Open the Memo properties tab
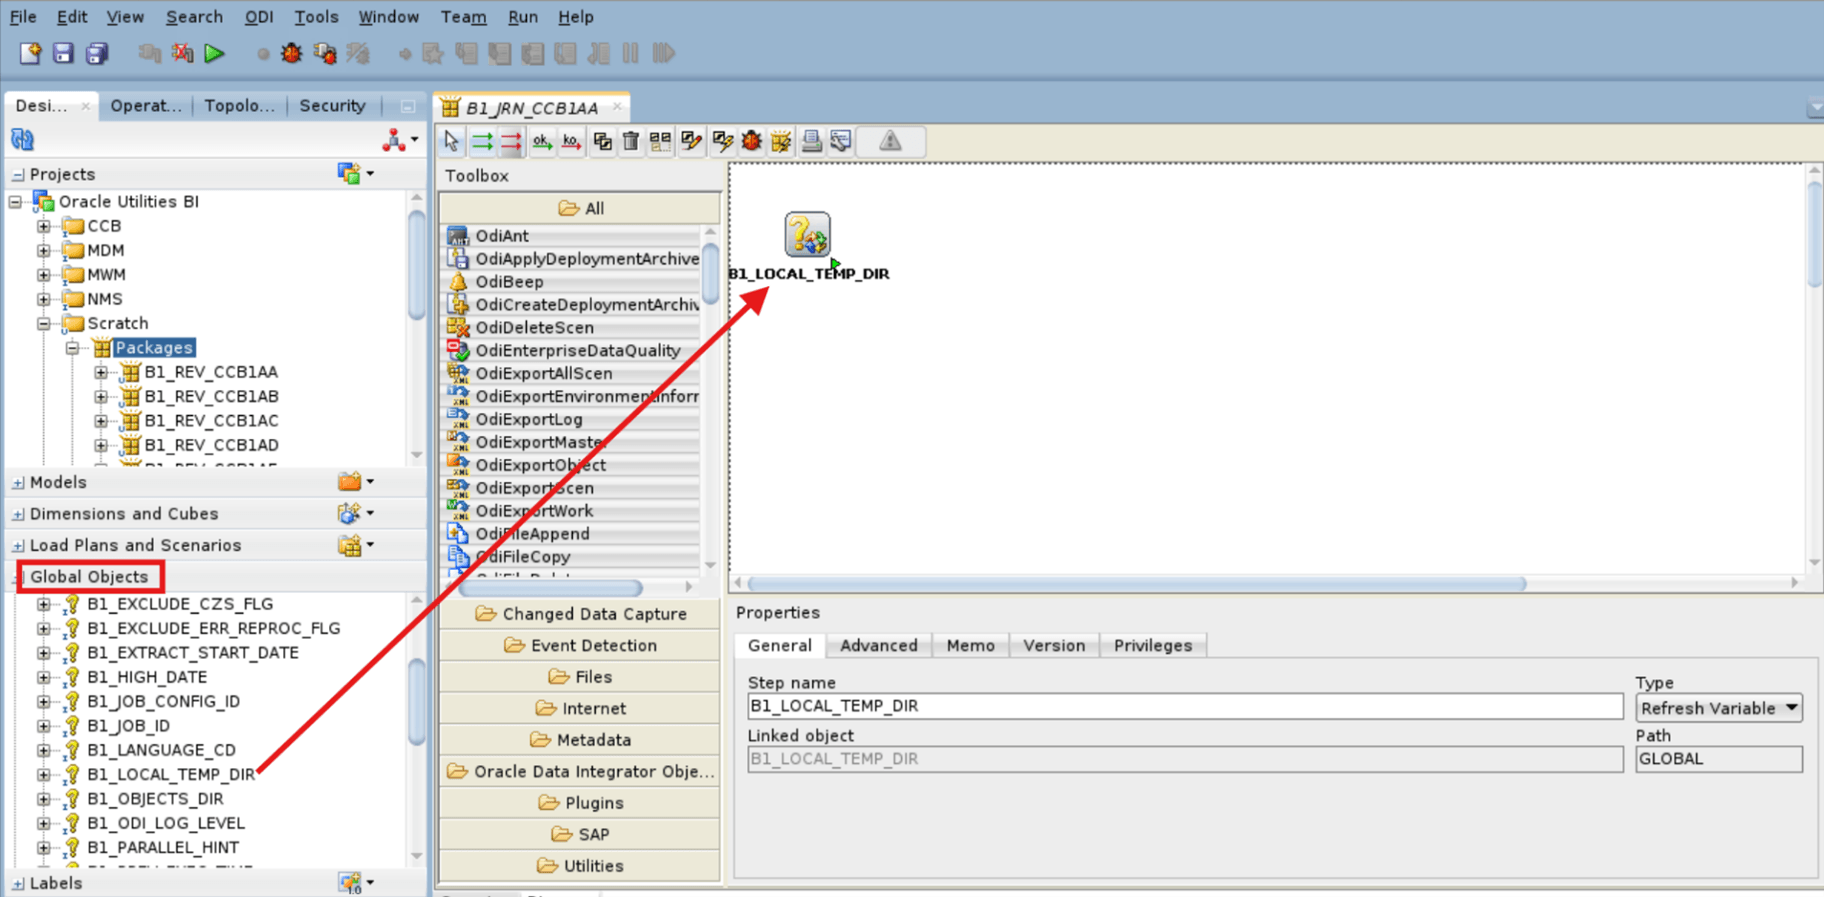Screen dimensions: 1824x897 tap(970, 646)
